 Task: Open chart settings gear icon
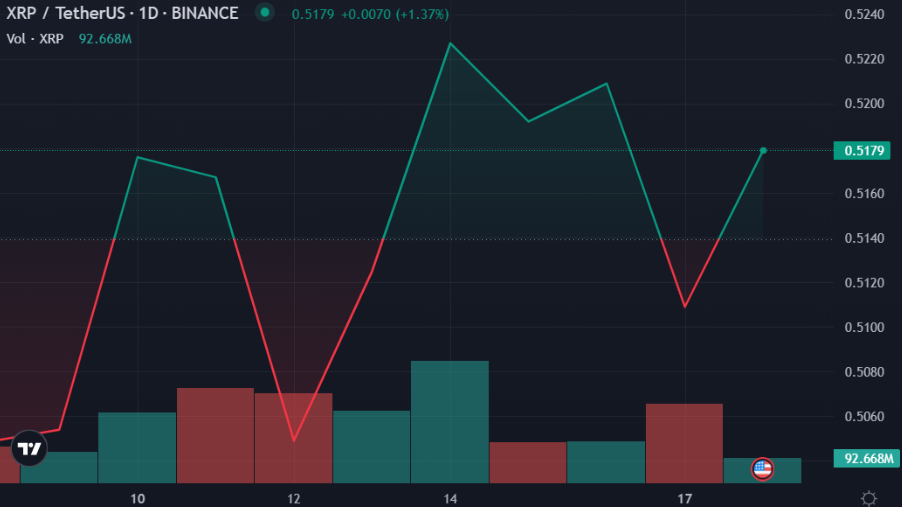click(869, 498)
